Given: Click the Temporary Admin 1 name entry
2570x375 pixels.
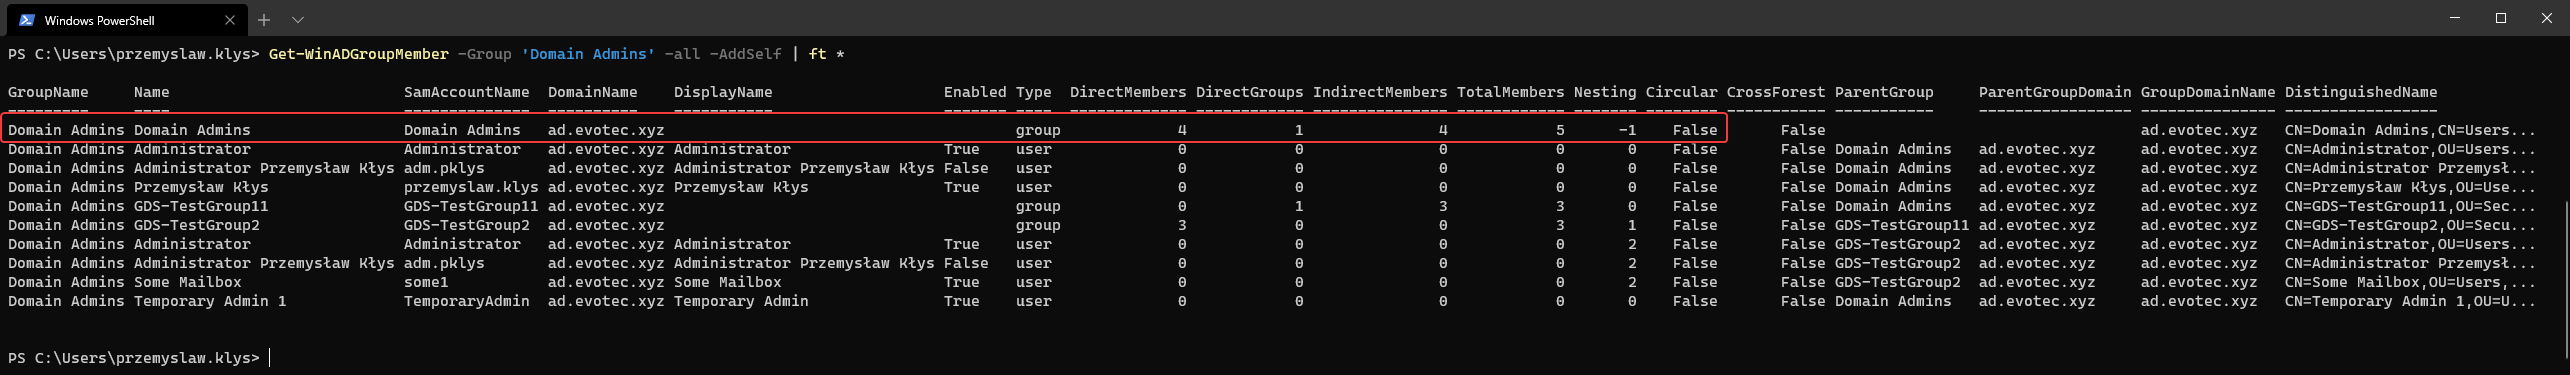Looking at the screenshot, I should pos(210,301).
